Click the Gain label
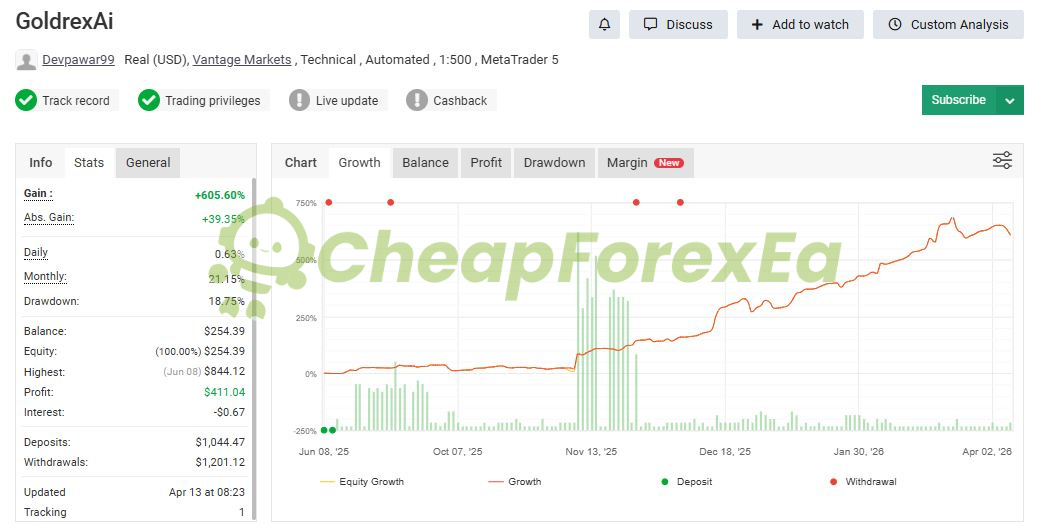Screen dimensions: 1050x529 click(x=38, y=194)
